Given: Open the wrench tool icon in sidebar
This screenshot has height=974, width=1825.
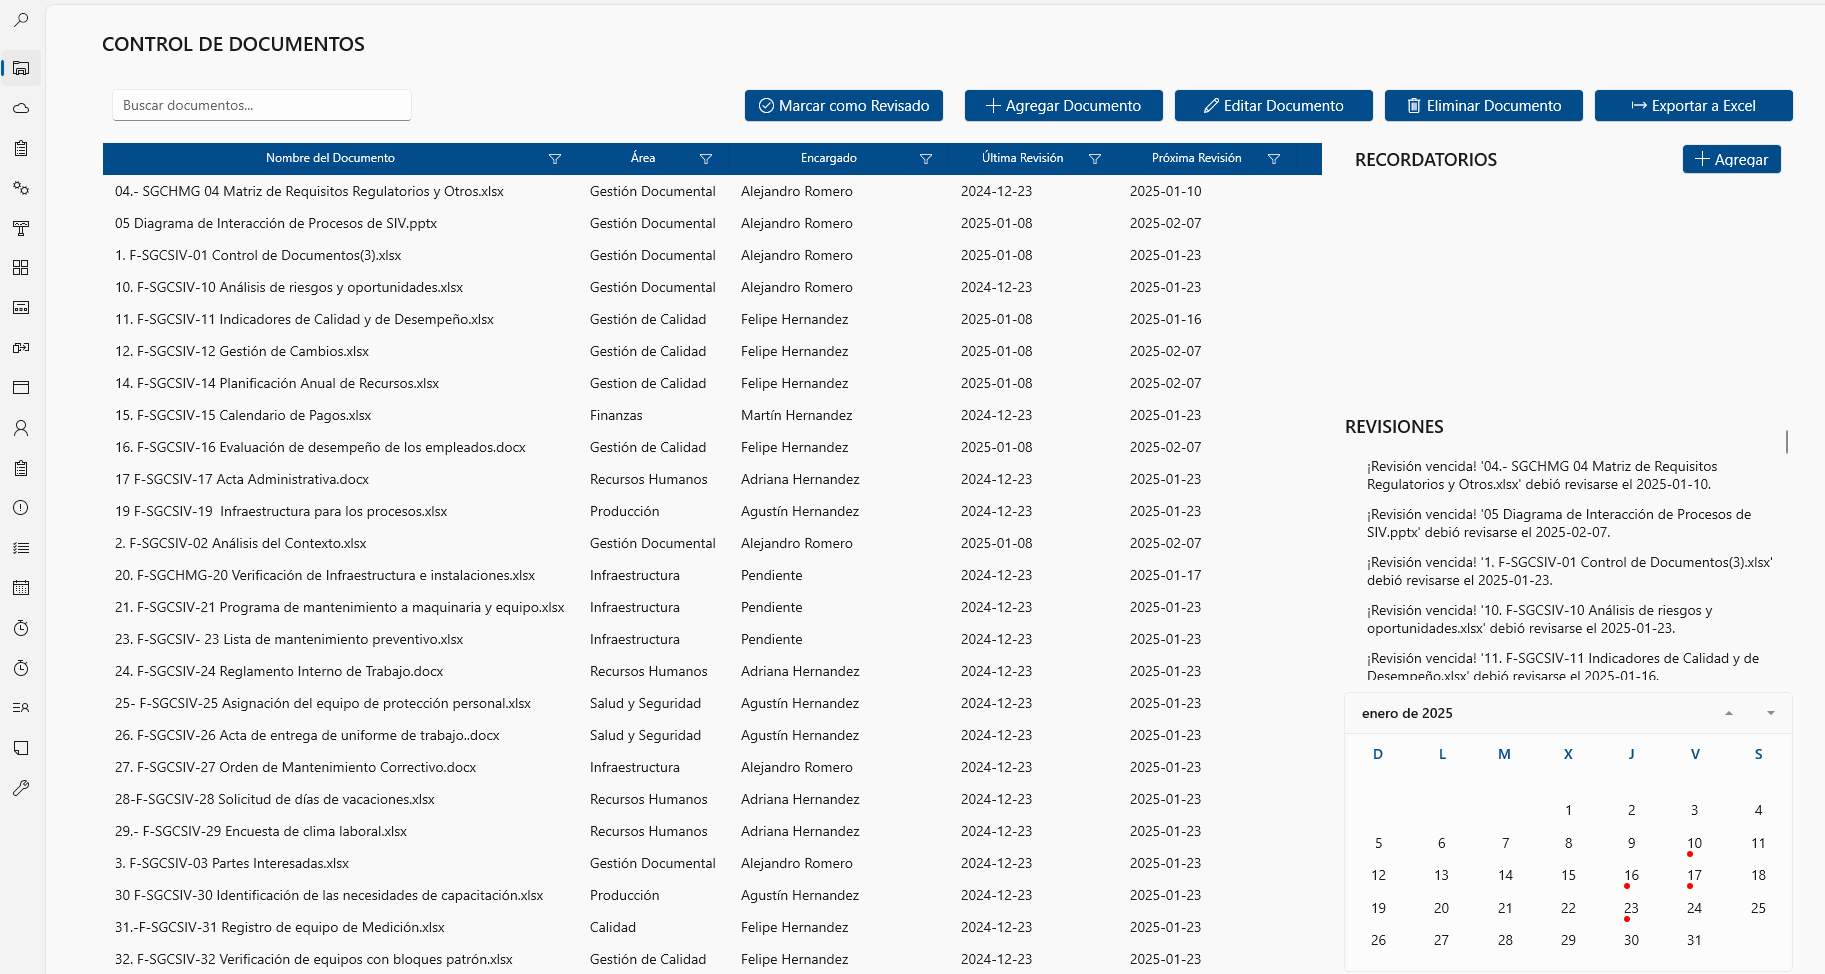Looking at the screenshot, I should (x=21, y=788).
